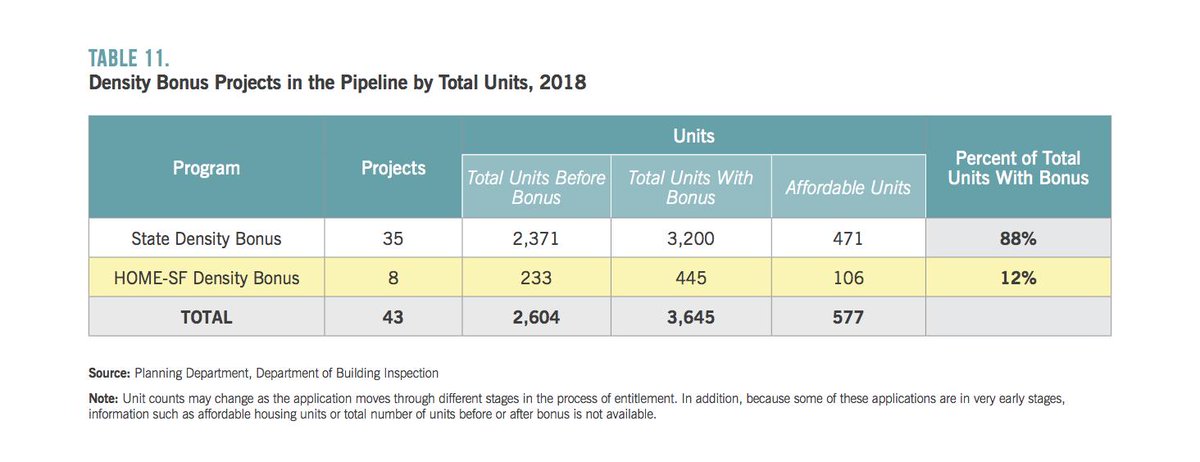Select the 'TOTAL' row label

[205, 317]
